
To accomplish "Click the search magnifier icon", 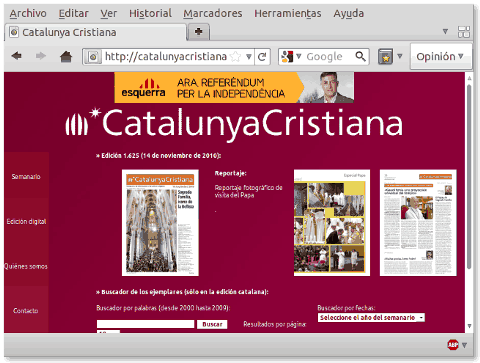I will 360,56.
